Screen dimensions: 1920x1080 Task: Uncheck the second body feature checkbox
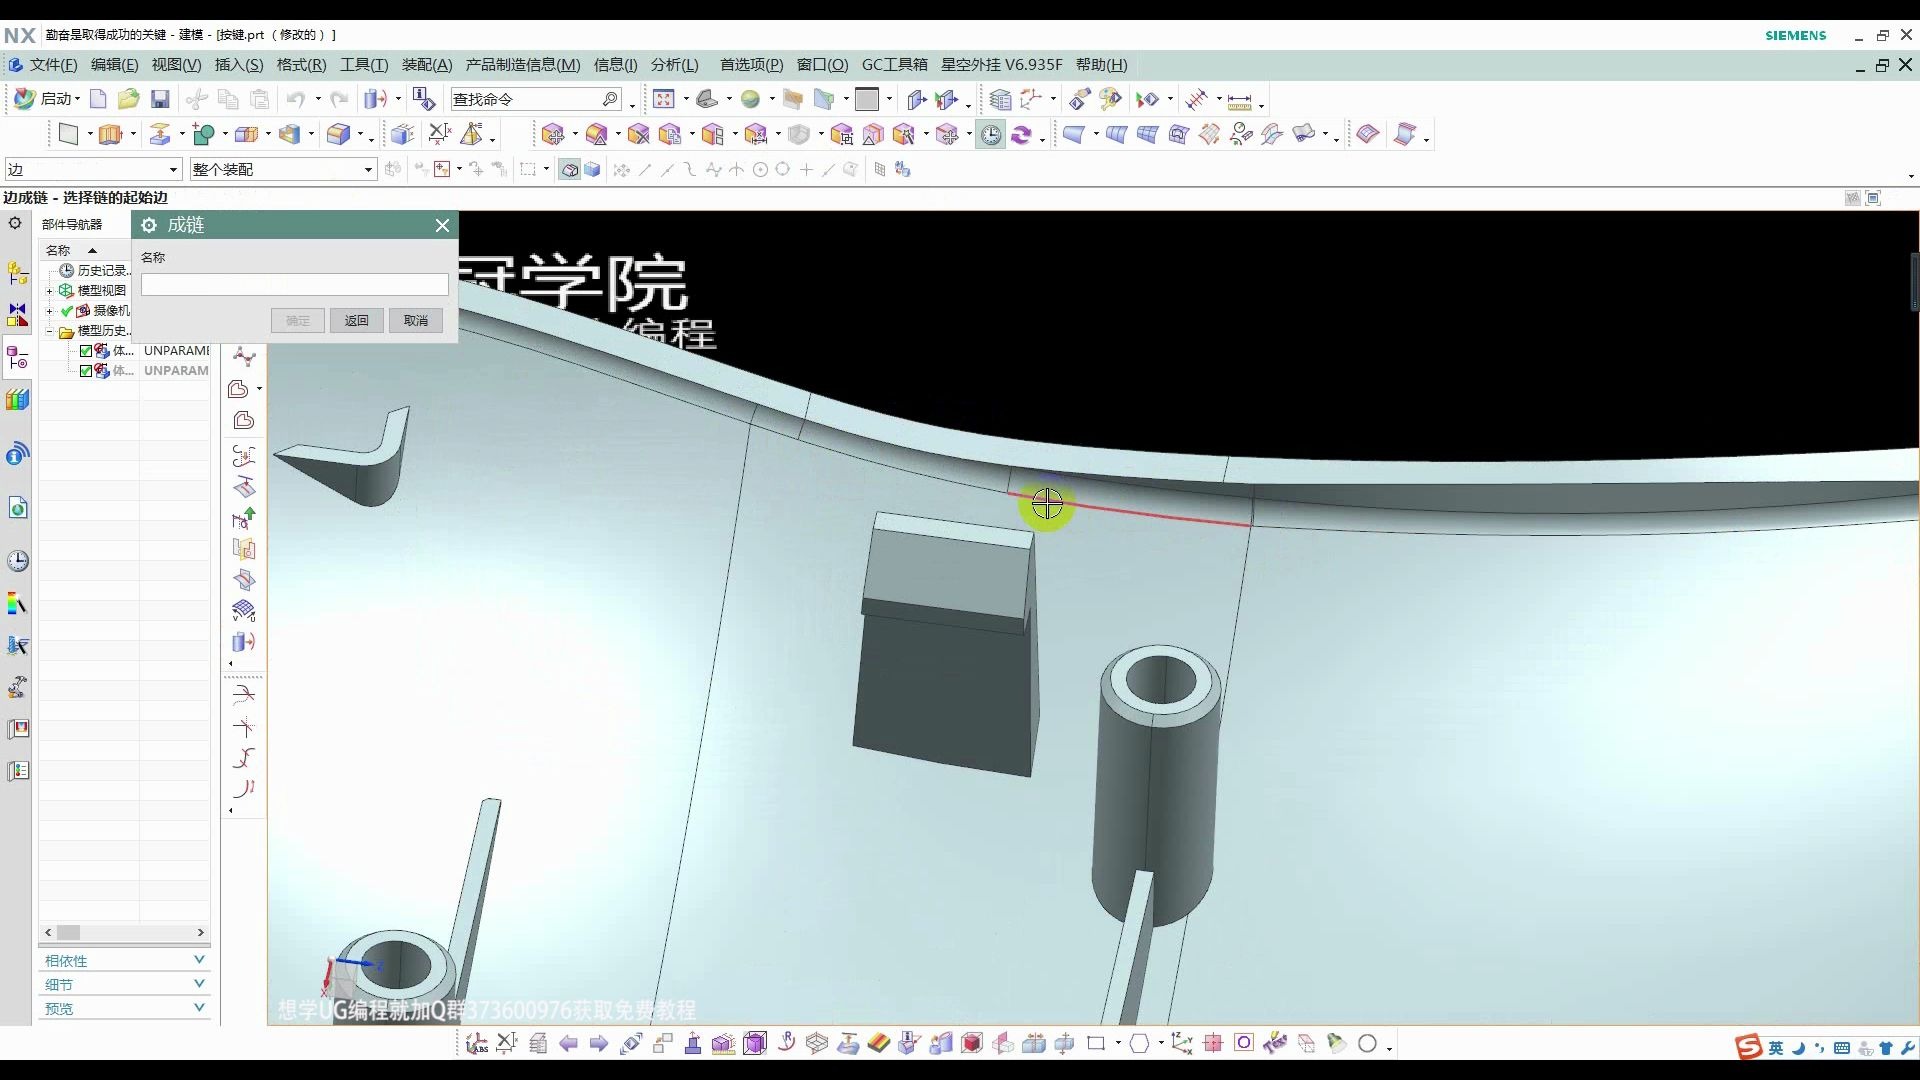pos(86,371)
